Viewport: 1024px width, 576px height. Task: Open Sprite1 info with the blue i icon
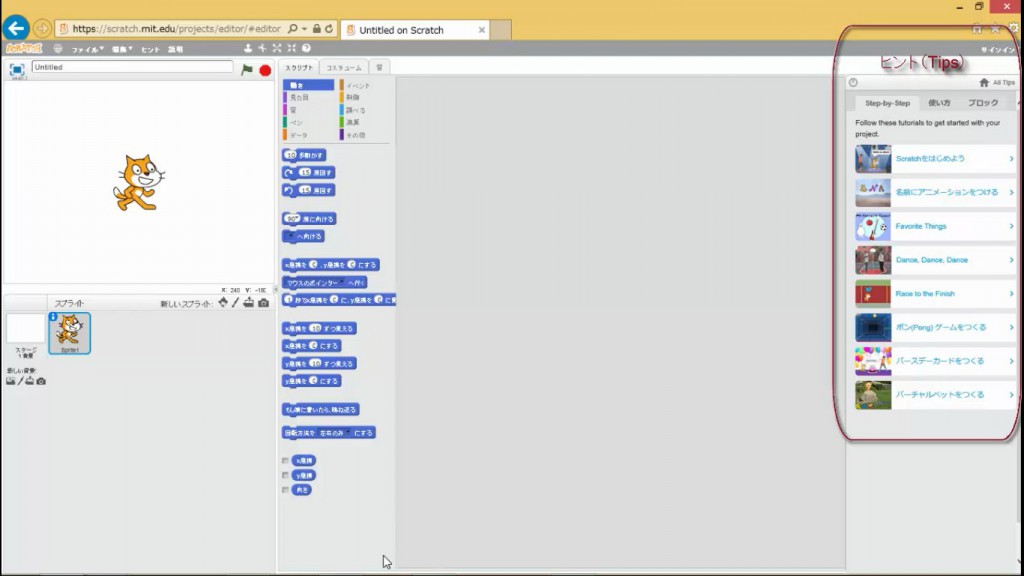tap(53, 317)
